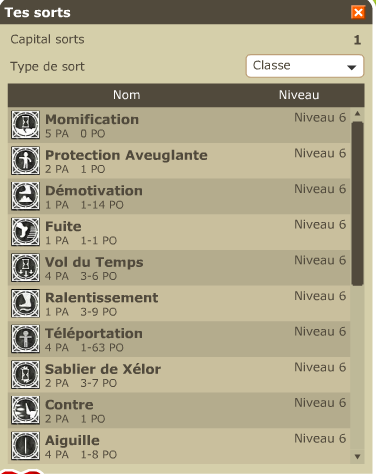
Task: Select the Protection Aveuglante spell icon
Action: coord(25,160)
